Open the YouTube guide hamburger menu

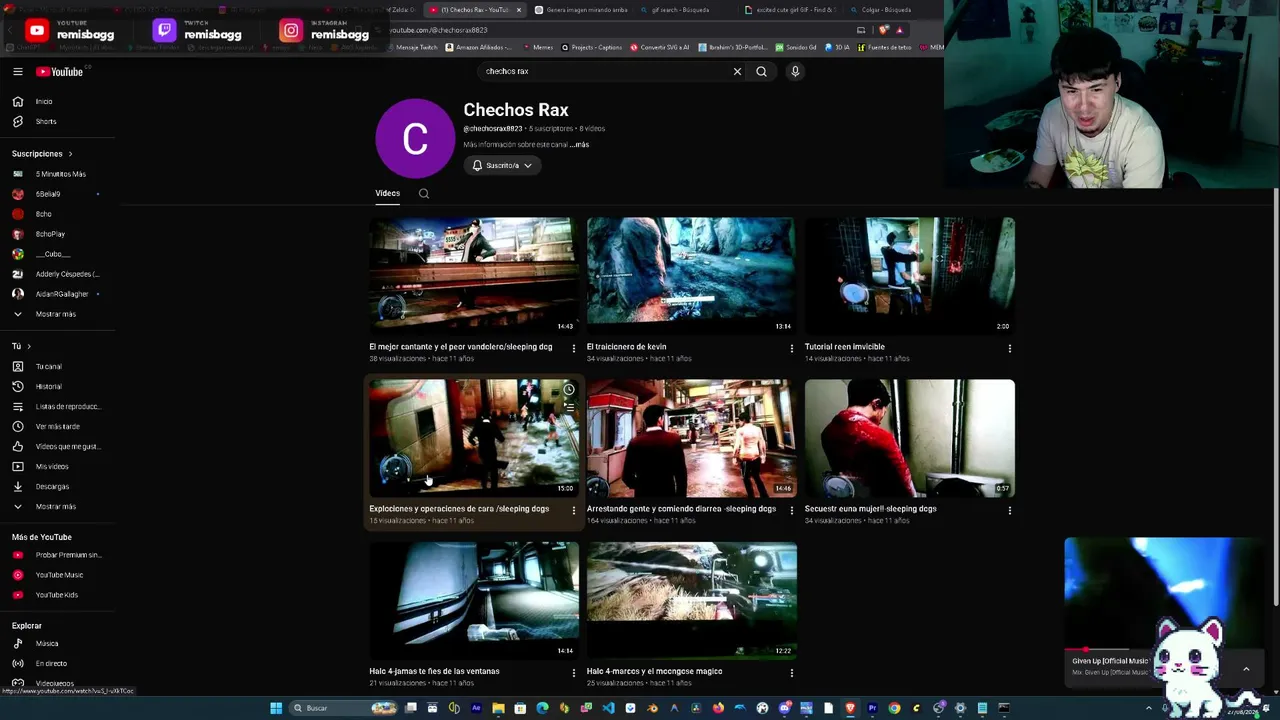17,71
